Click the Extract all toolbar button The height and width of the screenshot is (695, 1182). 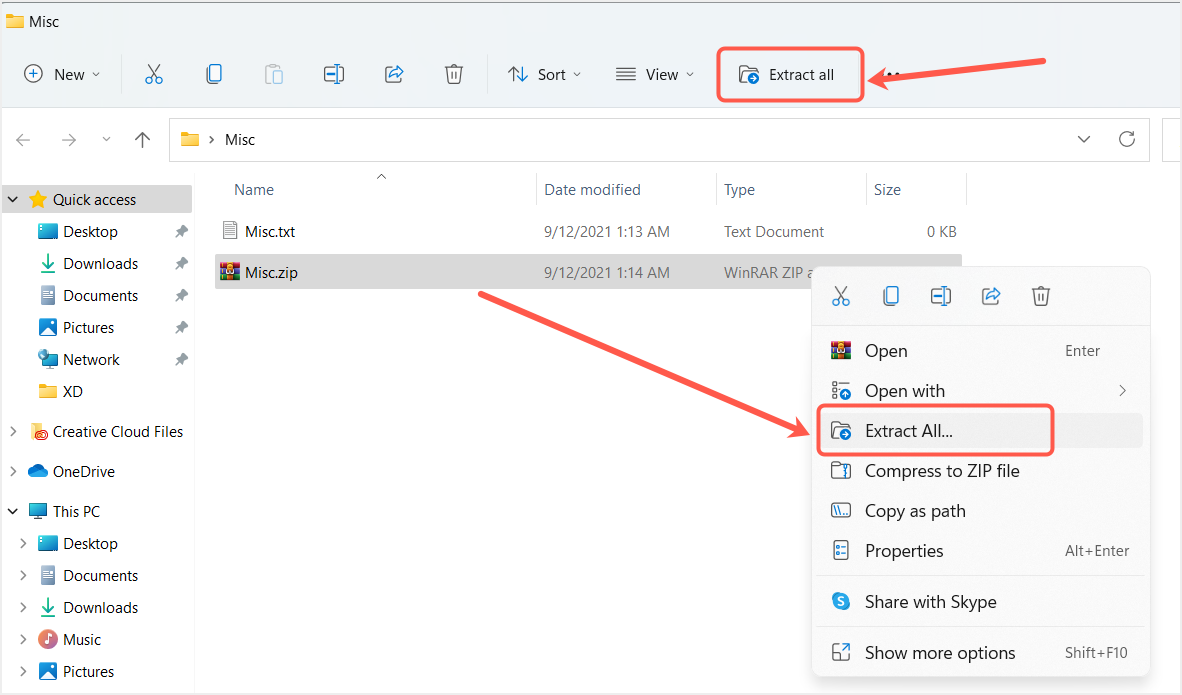[788, 74]
